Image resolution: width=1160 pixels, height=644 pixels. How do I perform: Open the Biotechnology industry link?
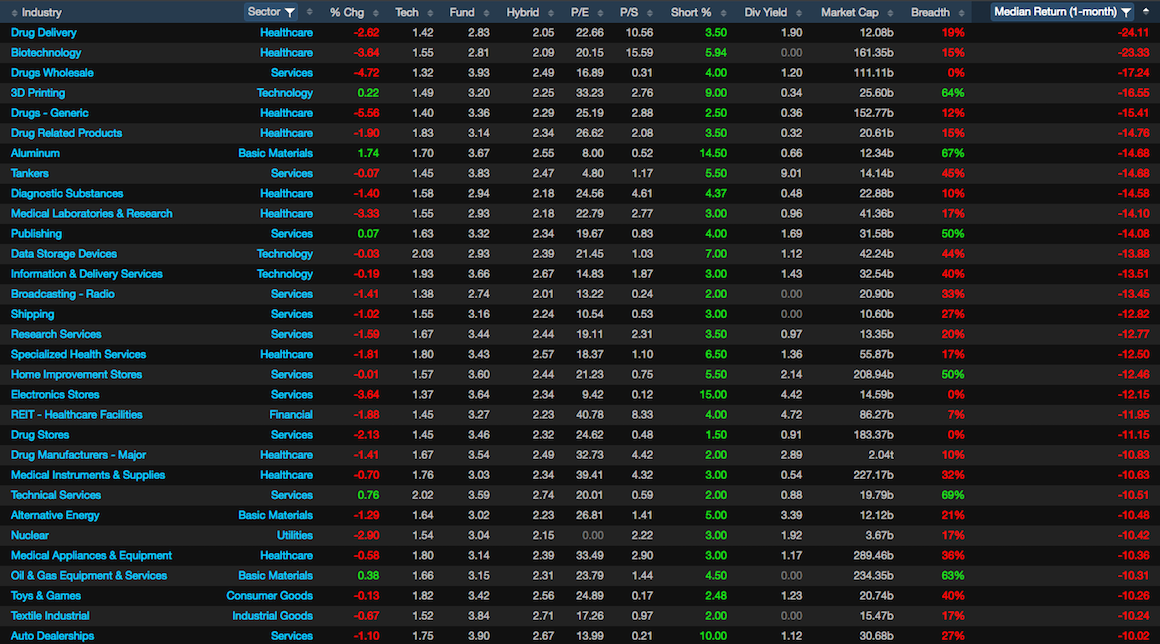point(46,52)
